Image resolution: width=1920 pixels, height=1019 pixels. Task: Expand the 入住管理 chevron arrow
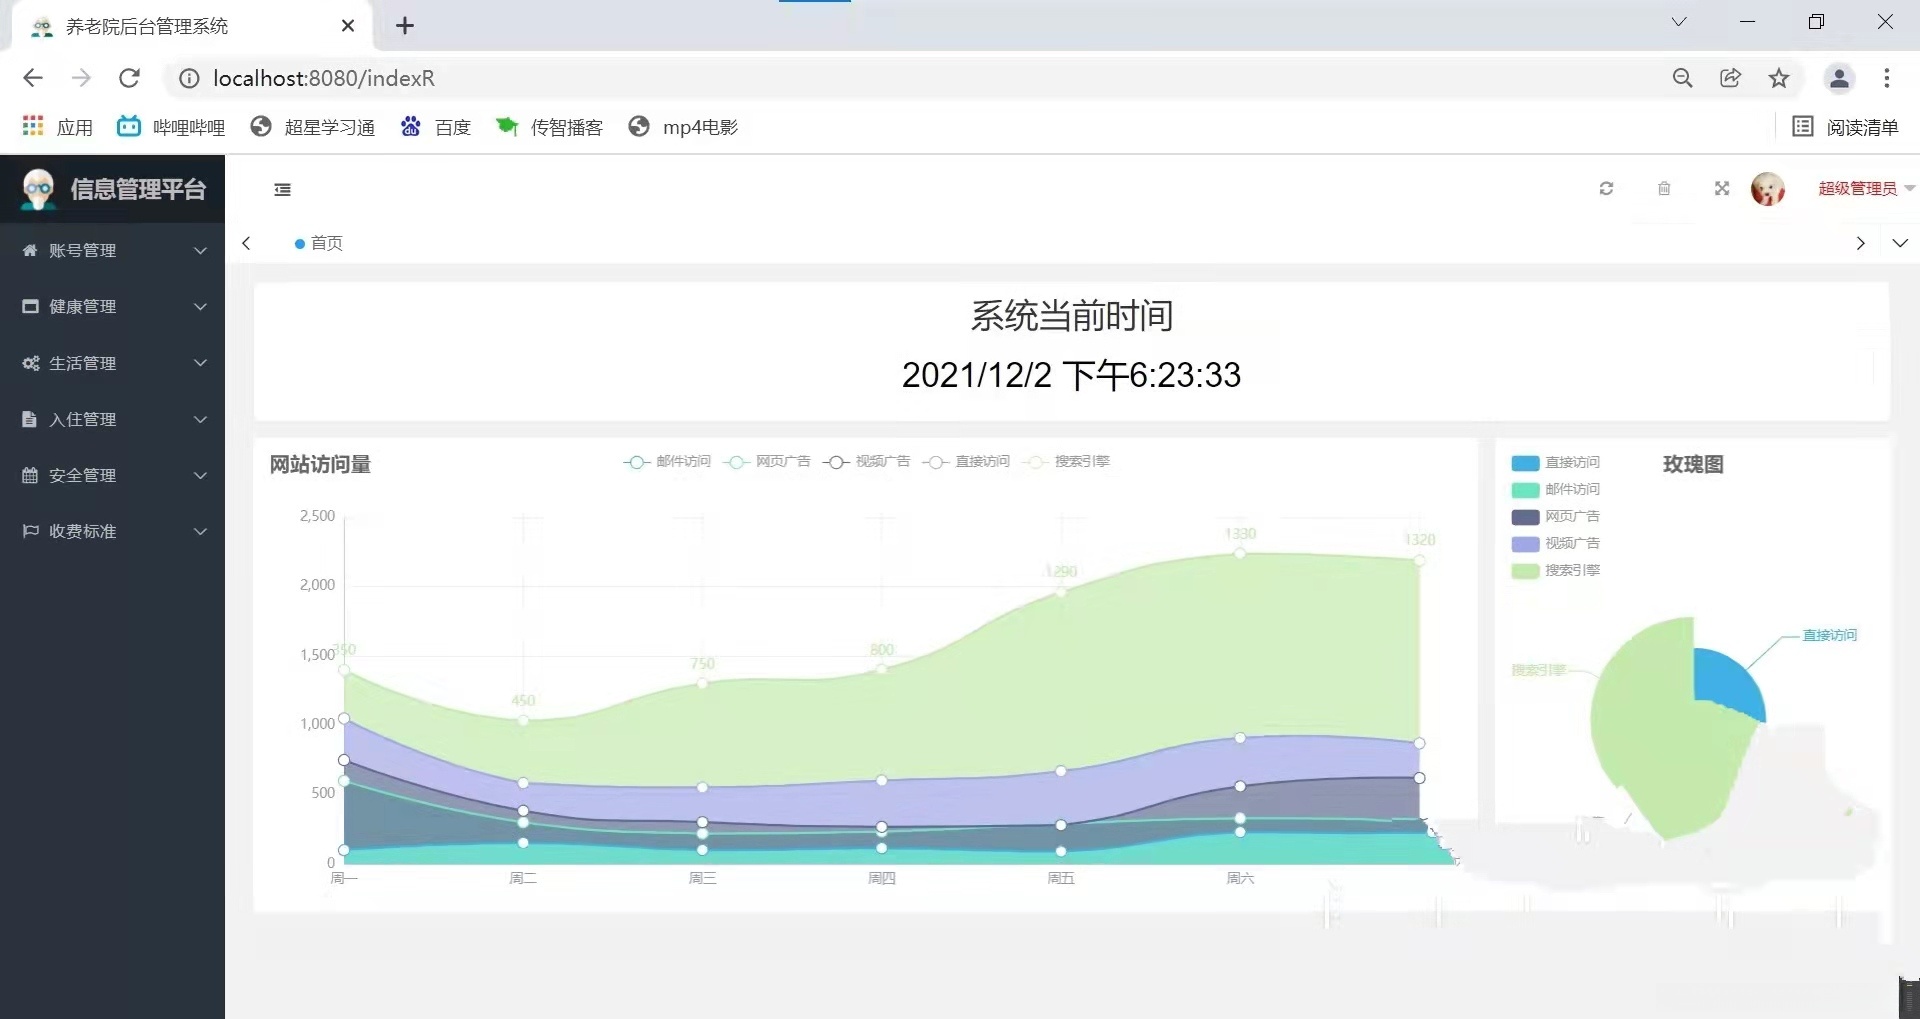[200, 419]
